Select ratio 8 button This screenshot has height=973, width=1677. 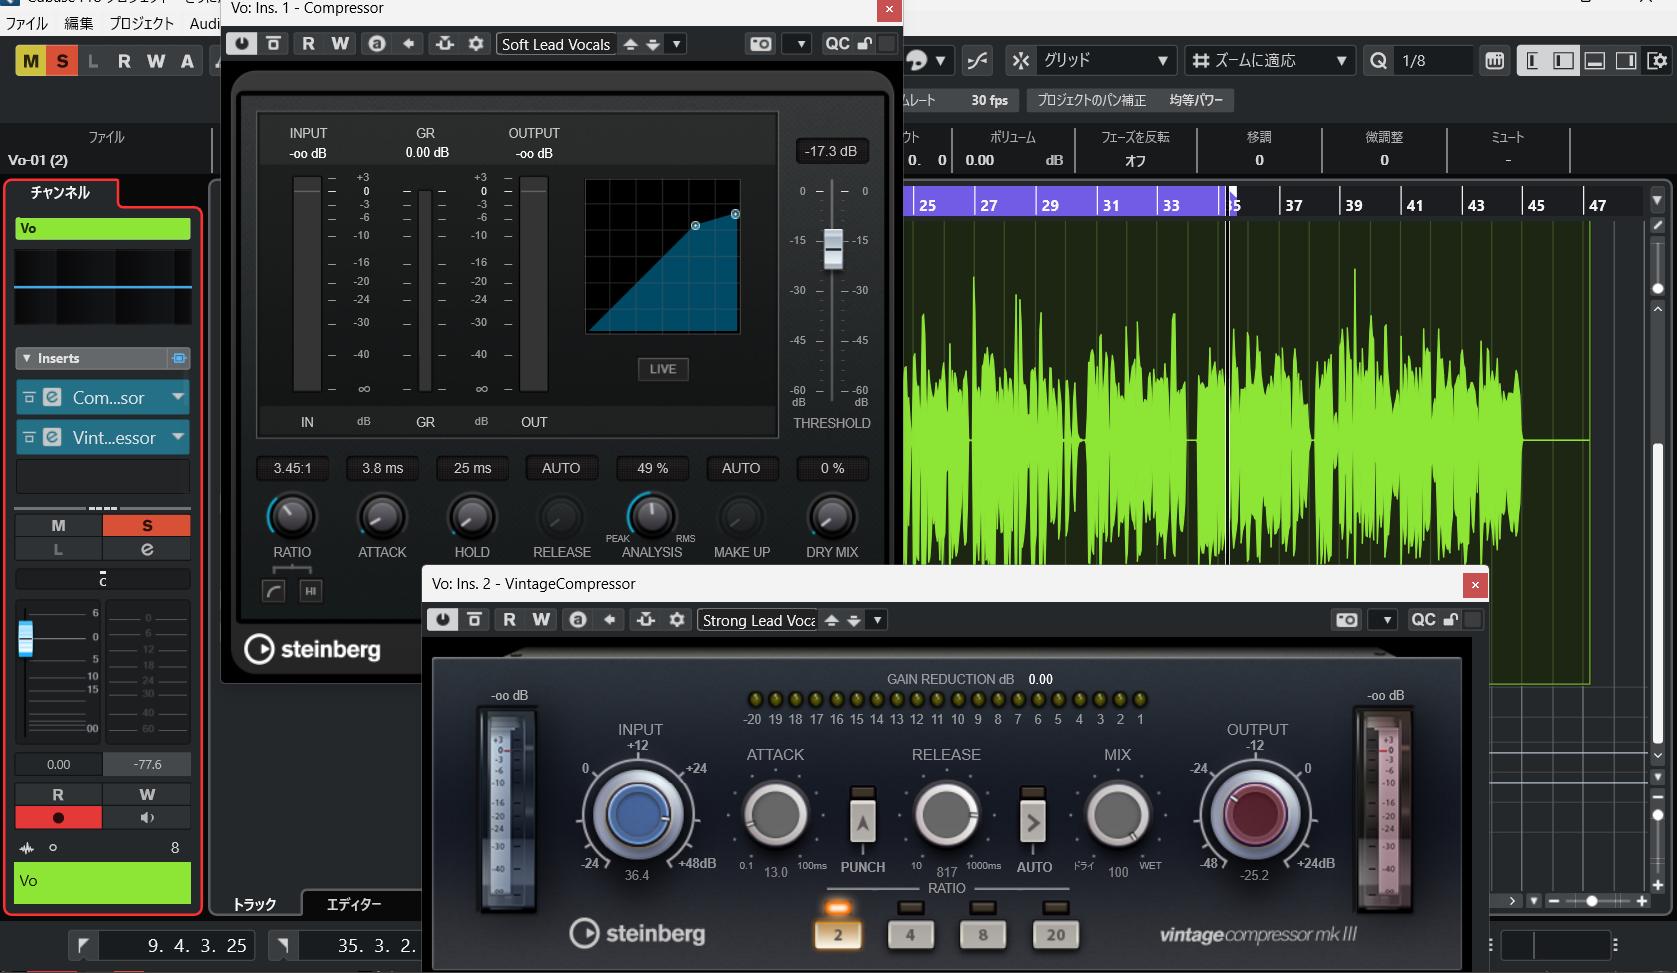tap(983, 934)
